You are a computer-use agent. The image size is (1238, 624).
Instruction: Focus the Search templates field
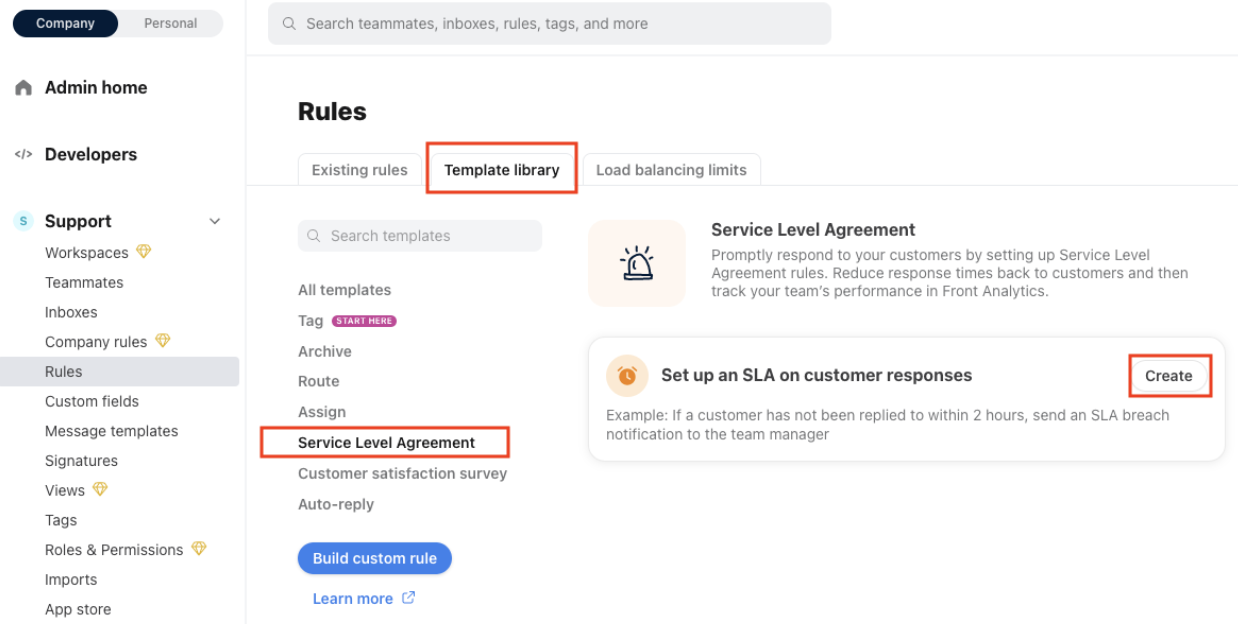point(420,236)
